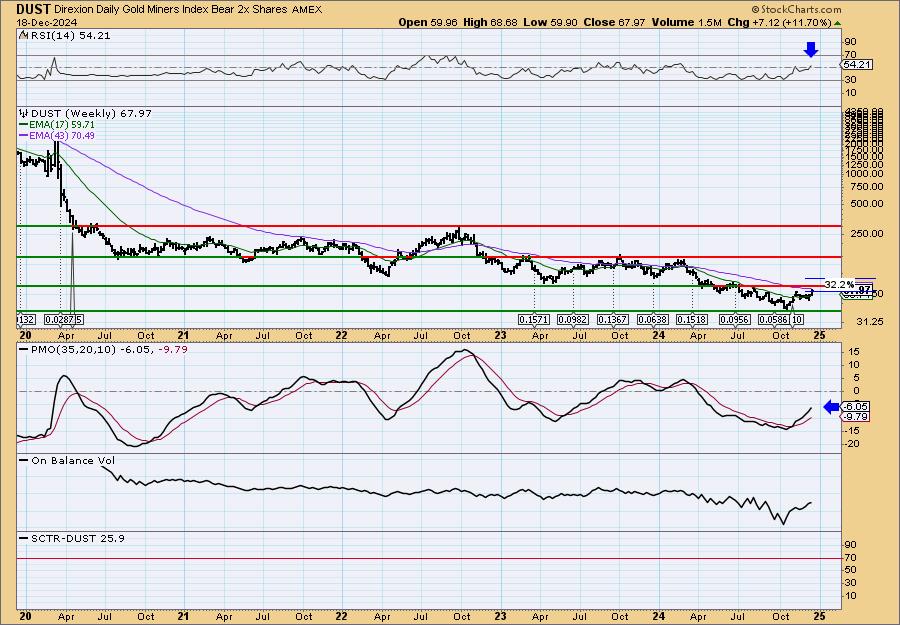Click the boxed -6.05 PMO value tag
This screenshot has width=900, height=625.
pos(854,406)
